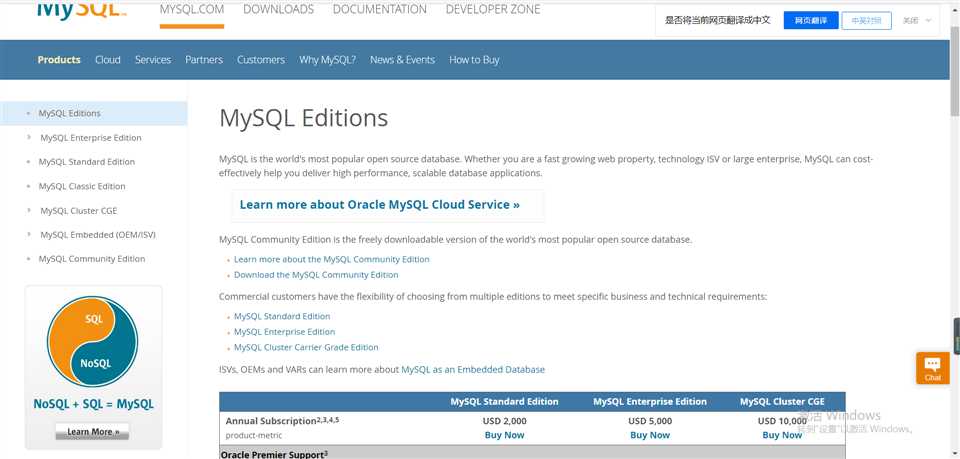Select Why MySQL? in the navigation bar
The width and height of the screenshot is (960, 459).
(328, 59)
